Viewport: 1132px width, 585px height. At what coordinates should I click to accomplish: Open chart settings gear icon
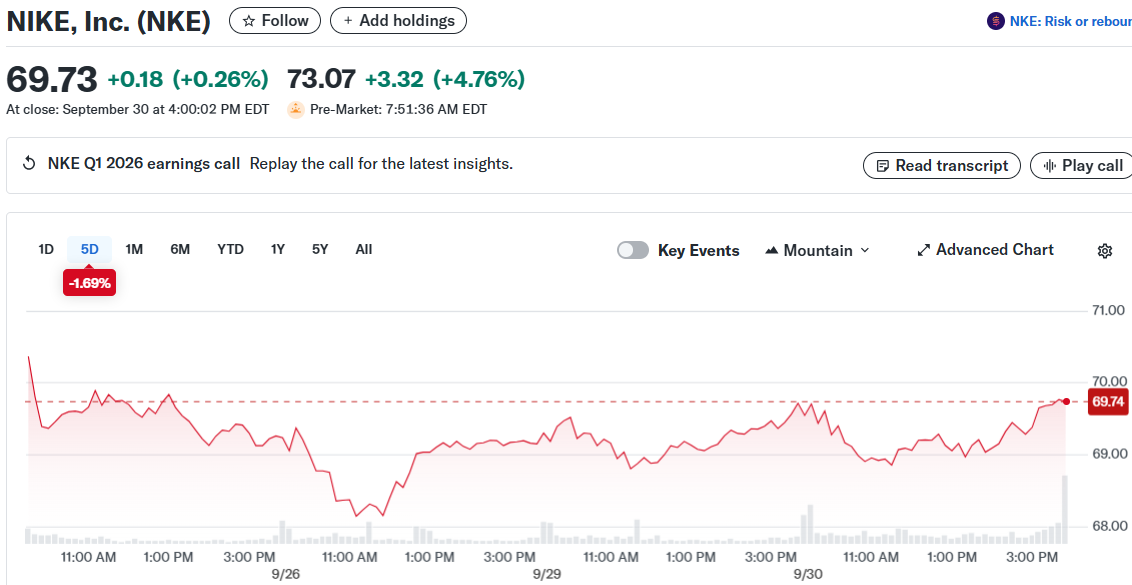point(1105,251)
